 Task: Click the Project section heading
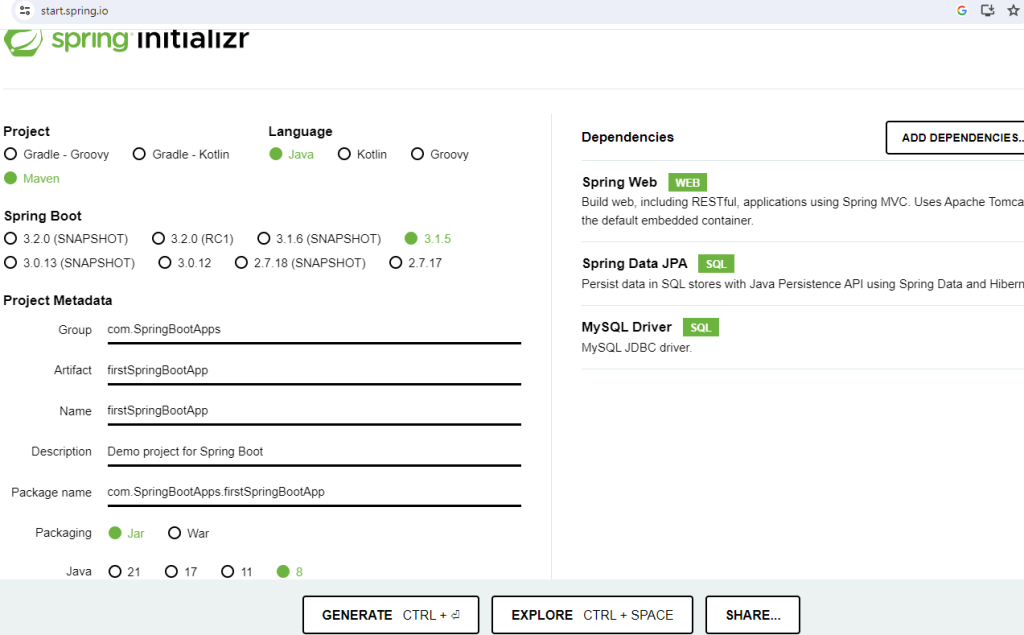pos(27,131)
